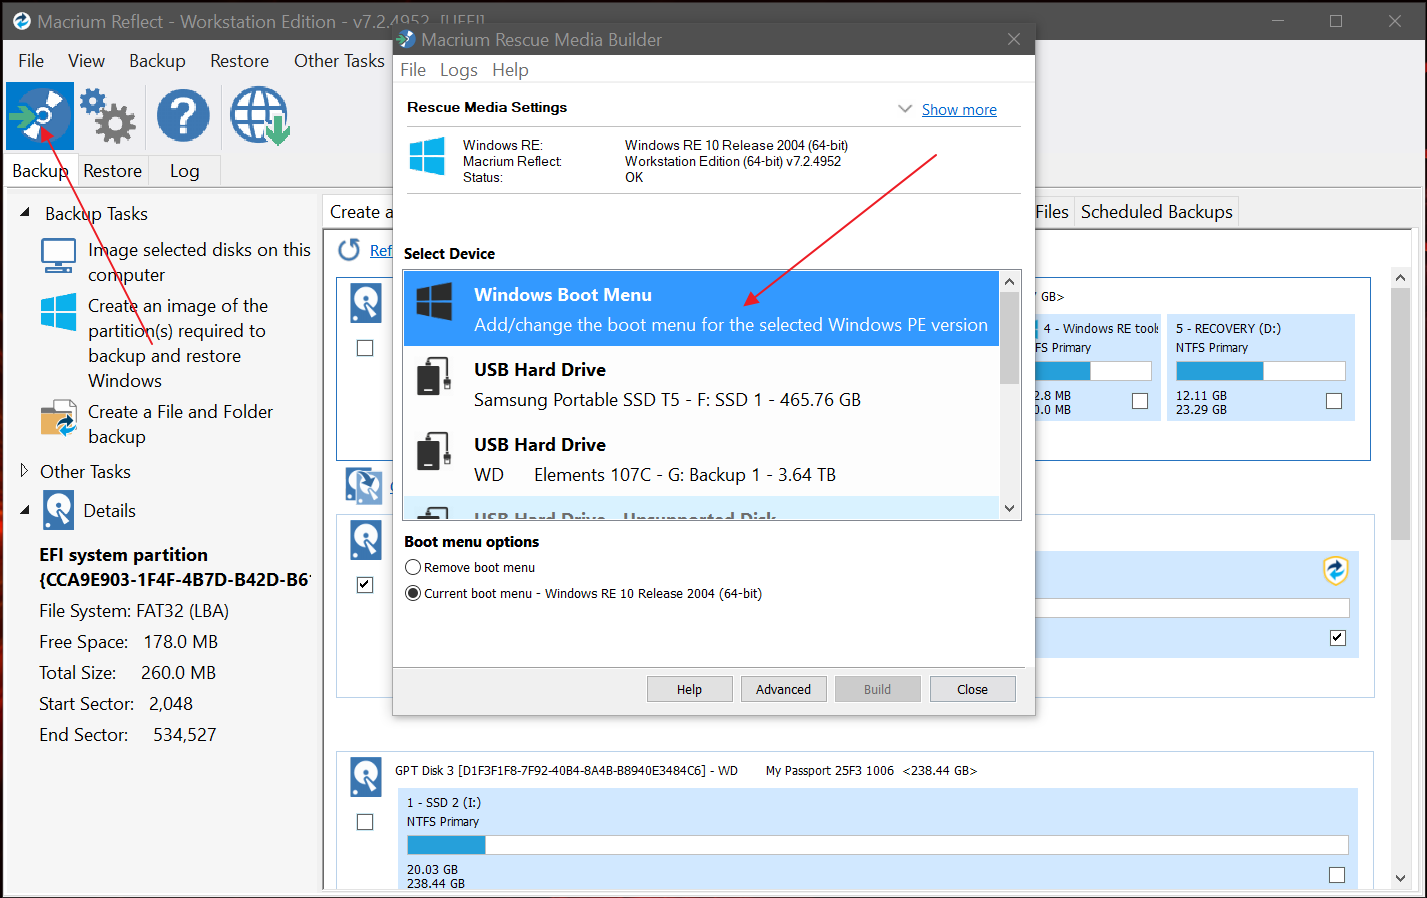1427x898 pixels.
Task: Open the View menu
Action: [x=86, y=61]
